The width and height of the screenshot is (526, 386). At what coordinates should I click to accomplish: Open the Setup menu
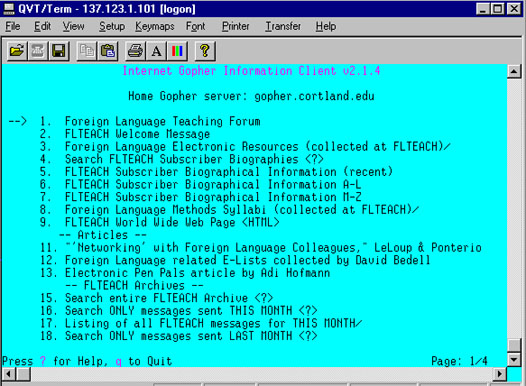pyautogui.click(x=112, y=26)
